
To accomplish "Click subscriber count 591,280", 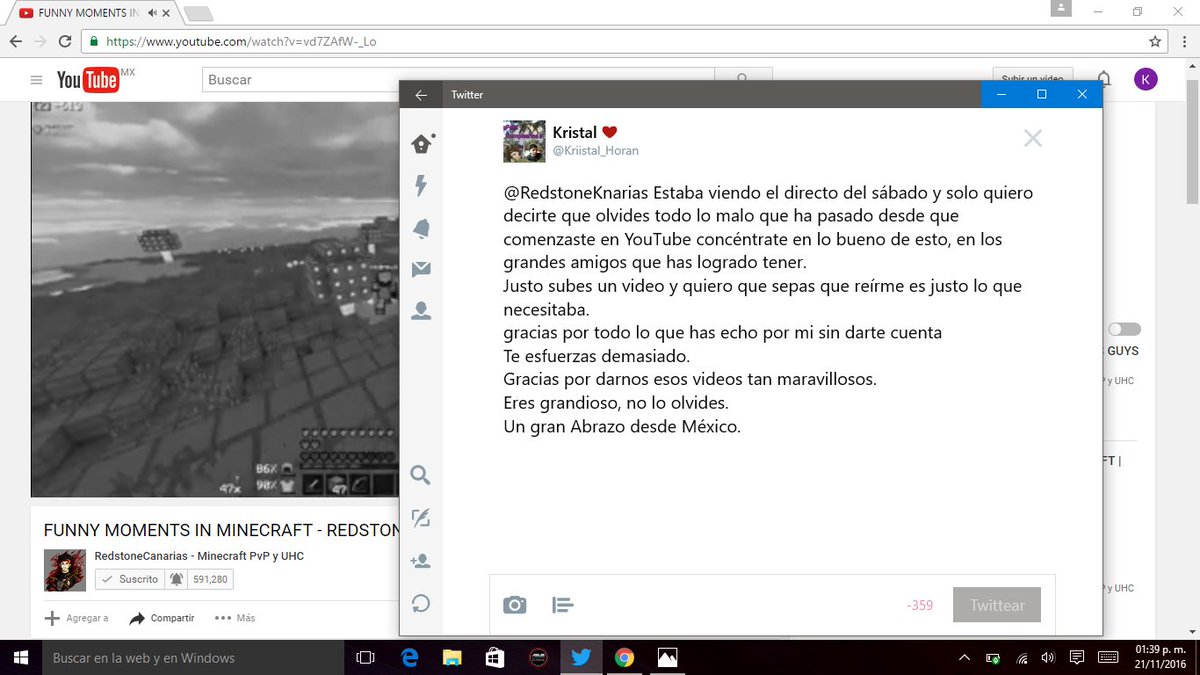I will [x=211, y=579].
